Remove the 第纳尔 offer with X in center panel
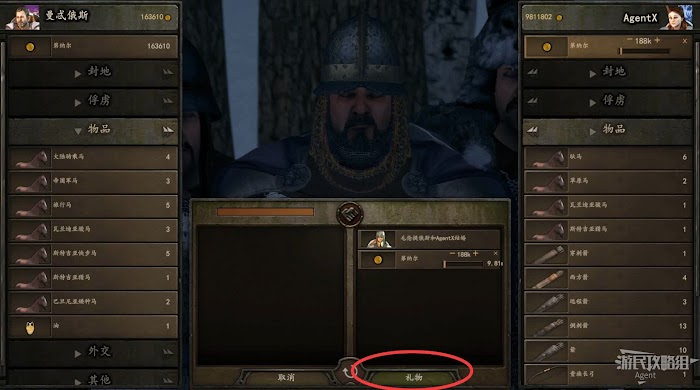Image resolution: width=700 pixels, height=390 pixels. (x=496, y=253)
